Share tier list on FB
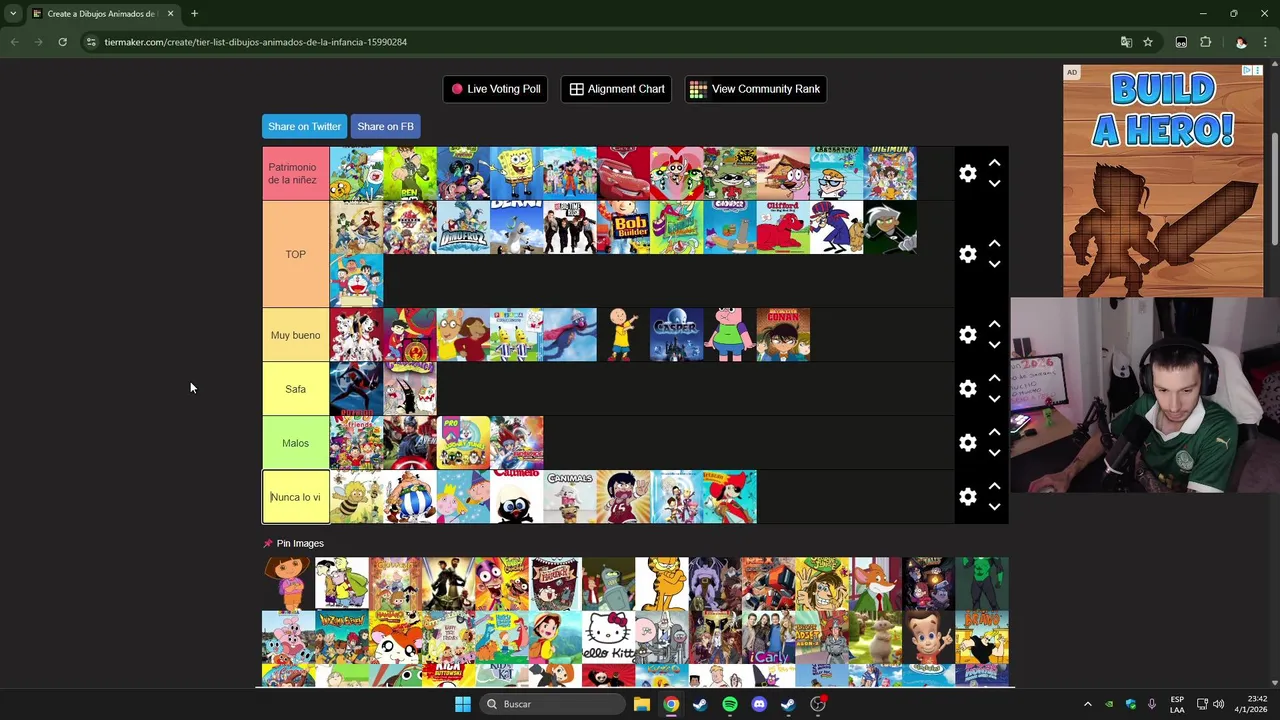Image resolution: width=1280 pixels, height=720 pixels. [385, 126]
